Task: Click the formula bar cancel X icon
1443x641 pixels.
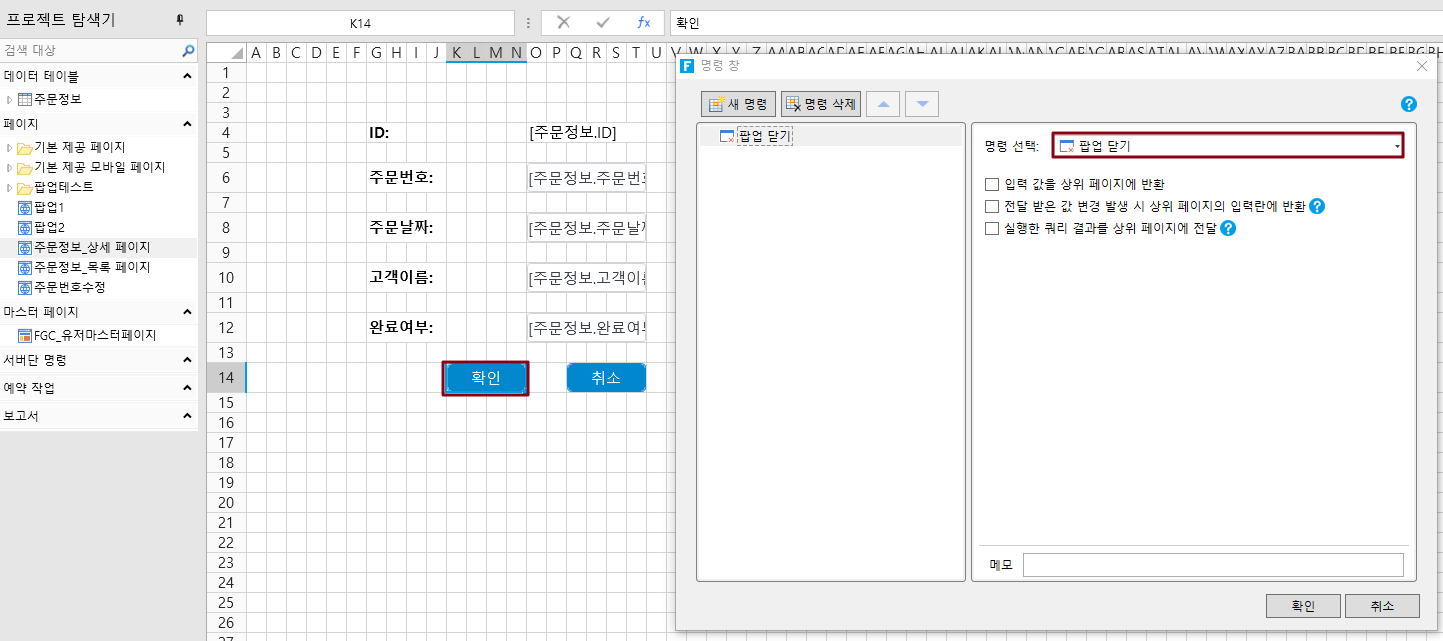Action: point(563,22)
